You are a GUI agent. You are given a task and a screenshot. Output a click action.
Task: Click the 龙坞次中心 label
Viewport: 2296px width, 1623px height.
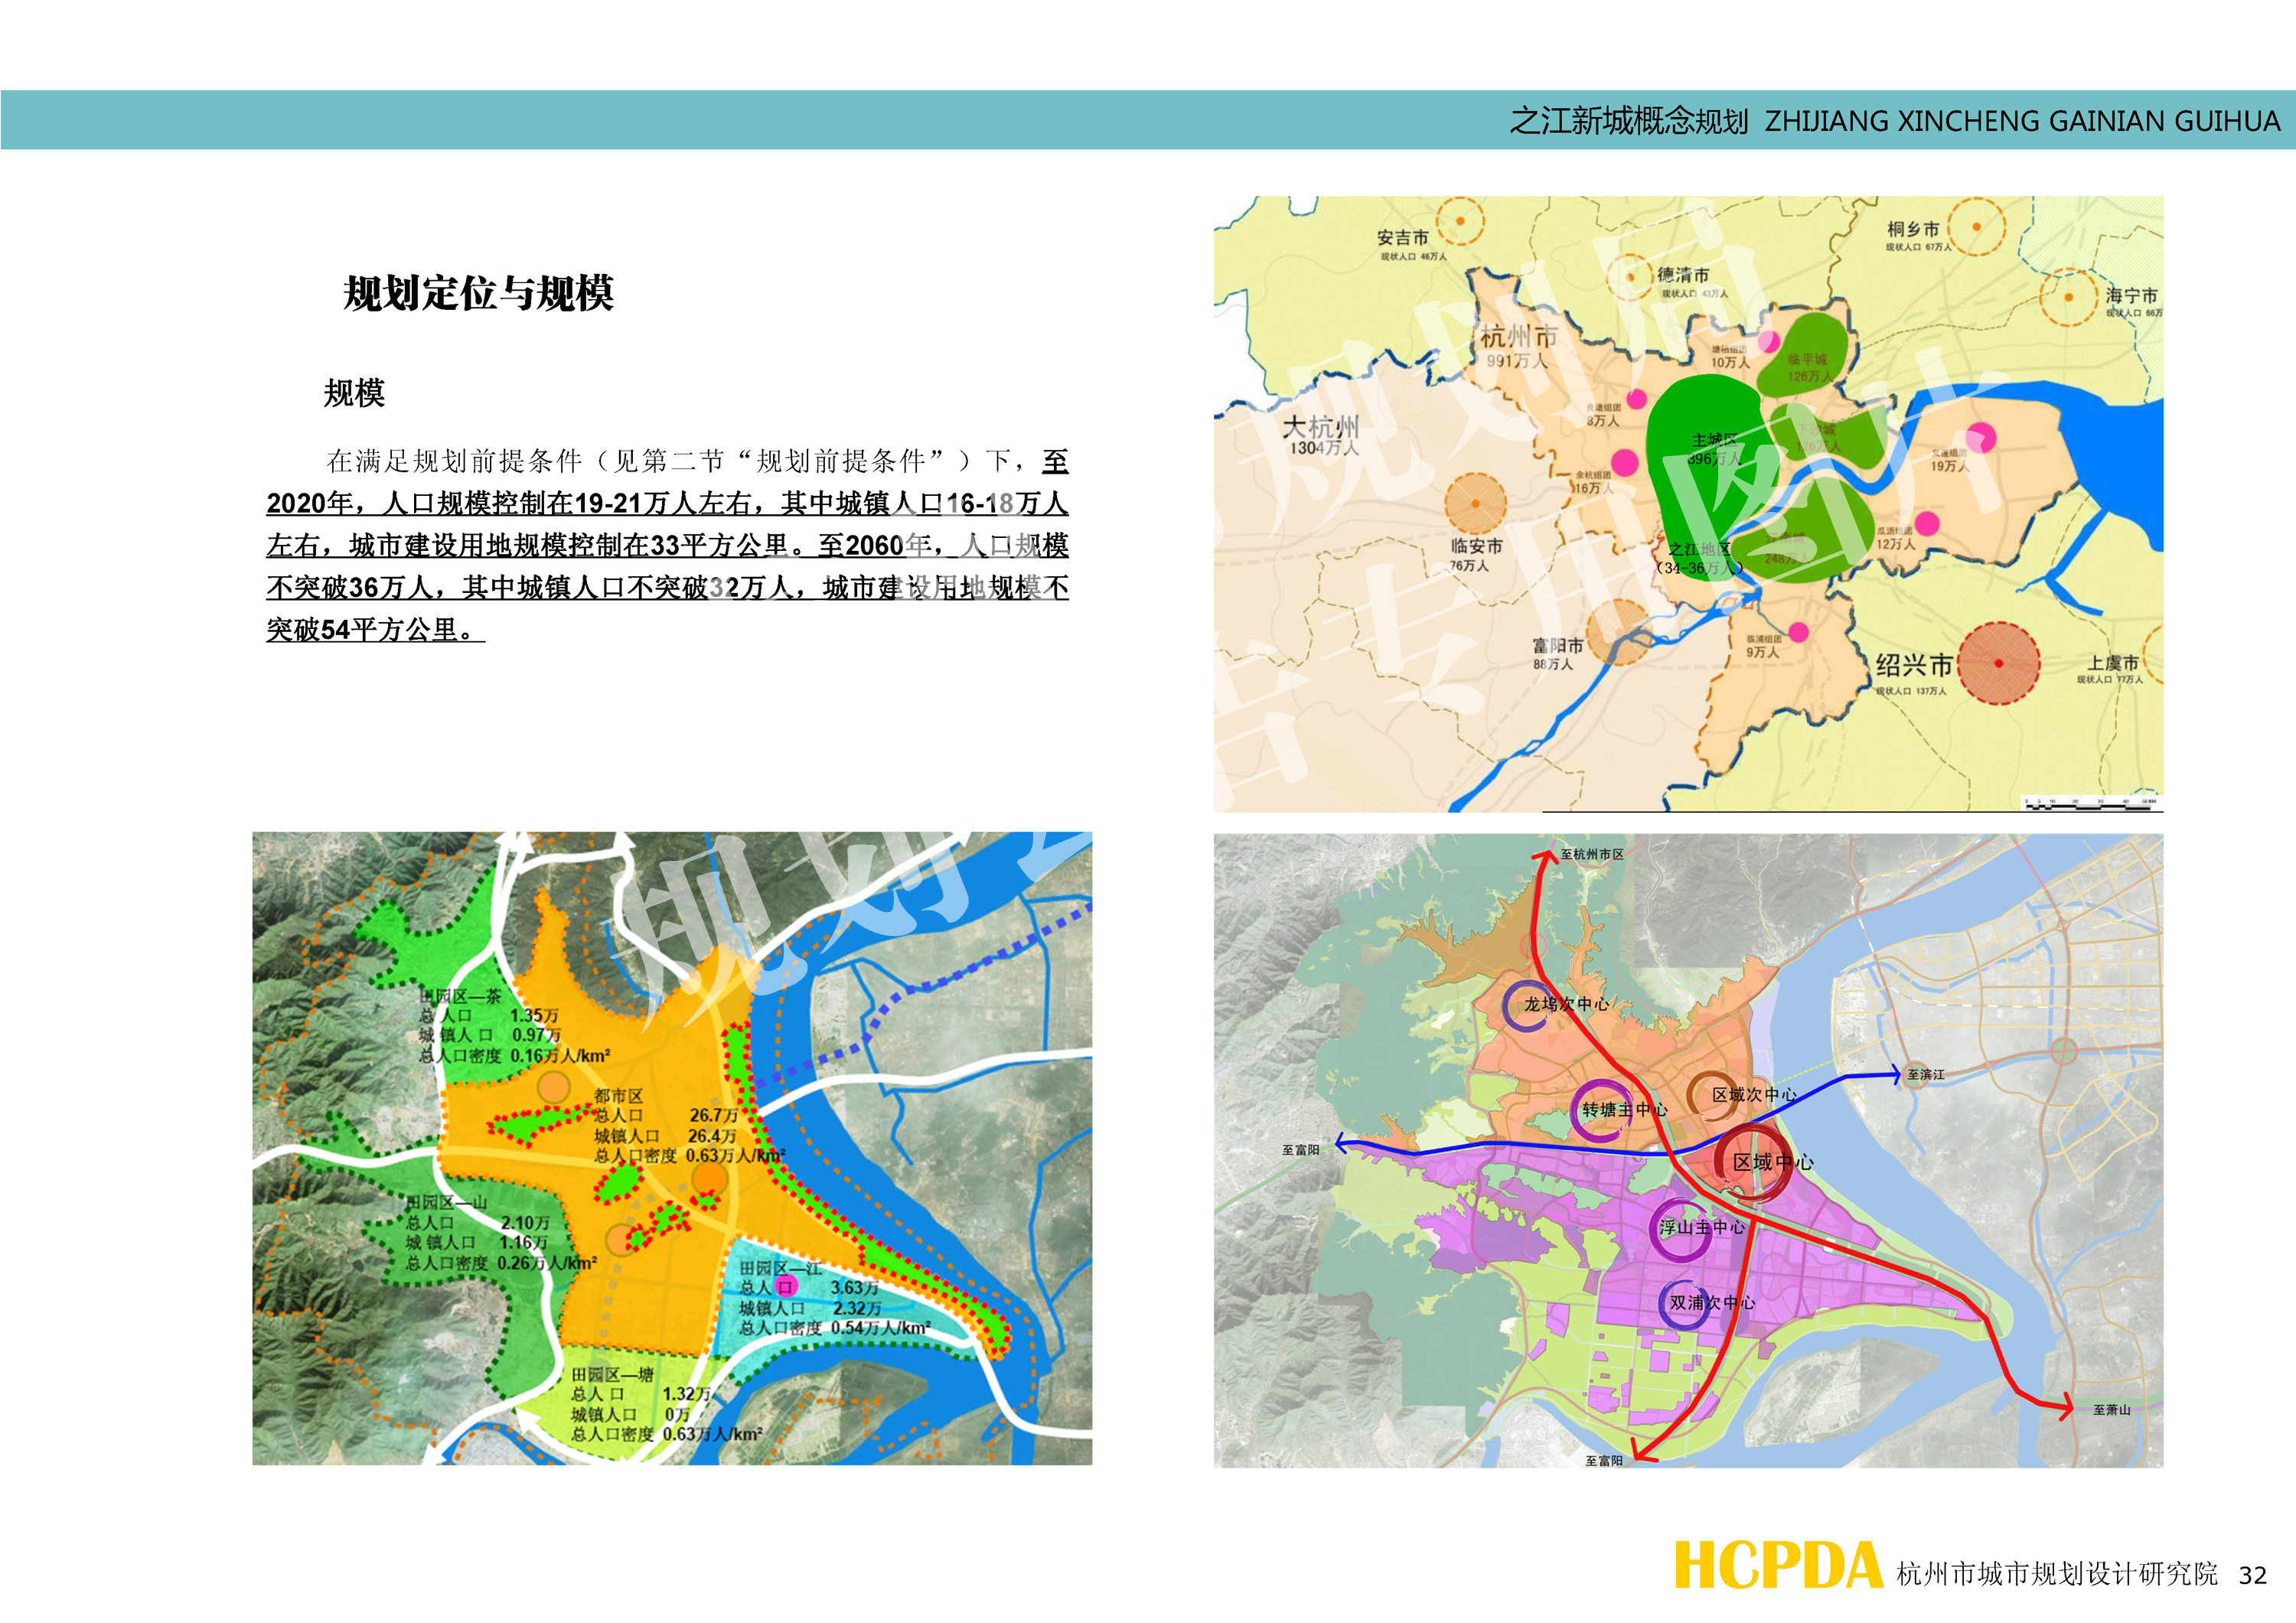[x=1566, y=1004]
